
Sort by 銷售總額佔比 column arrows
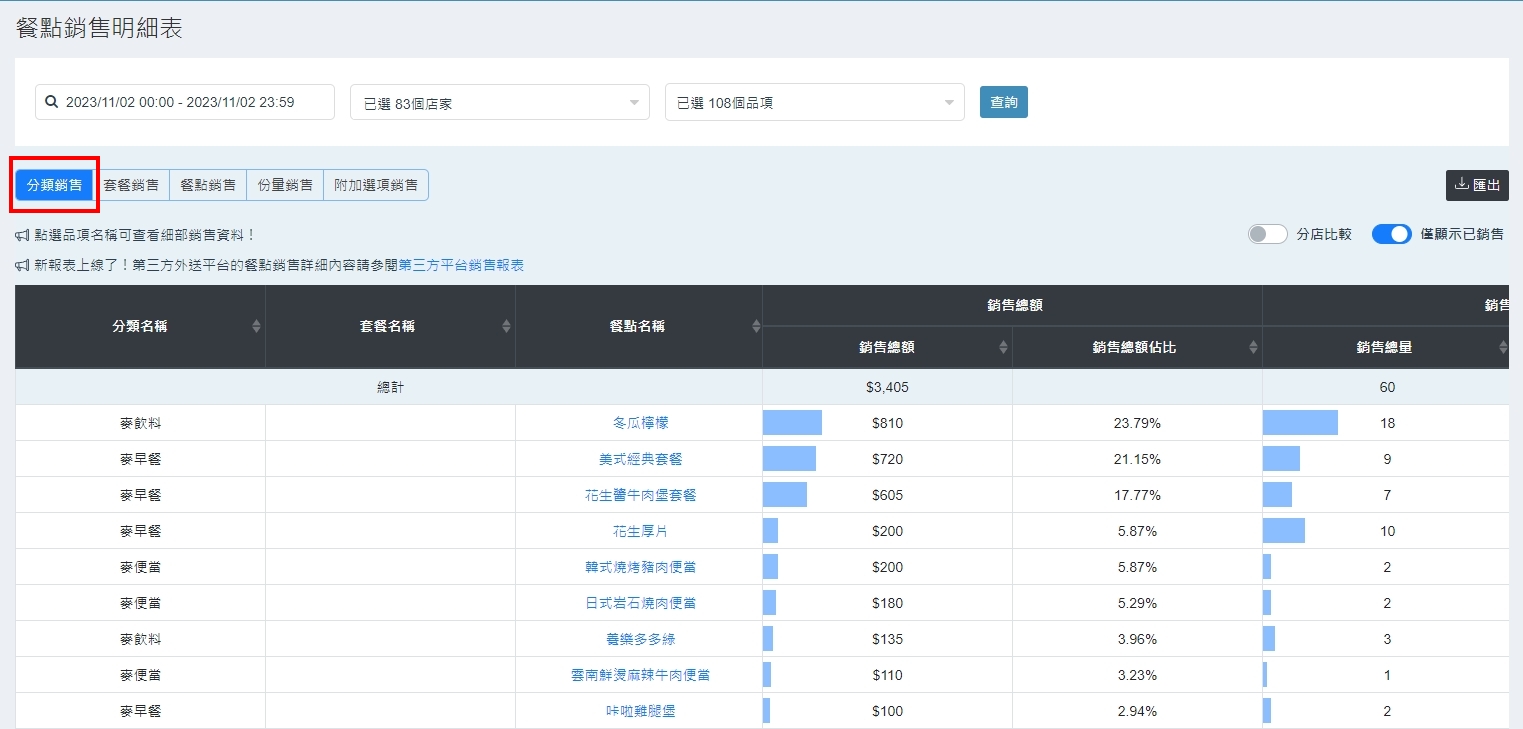(x=1253, y=347)
